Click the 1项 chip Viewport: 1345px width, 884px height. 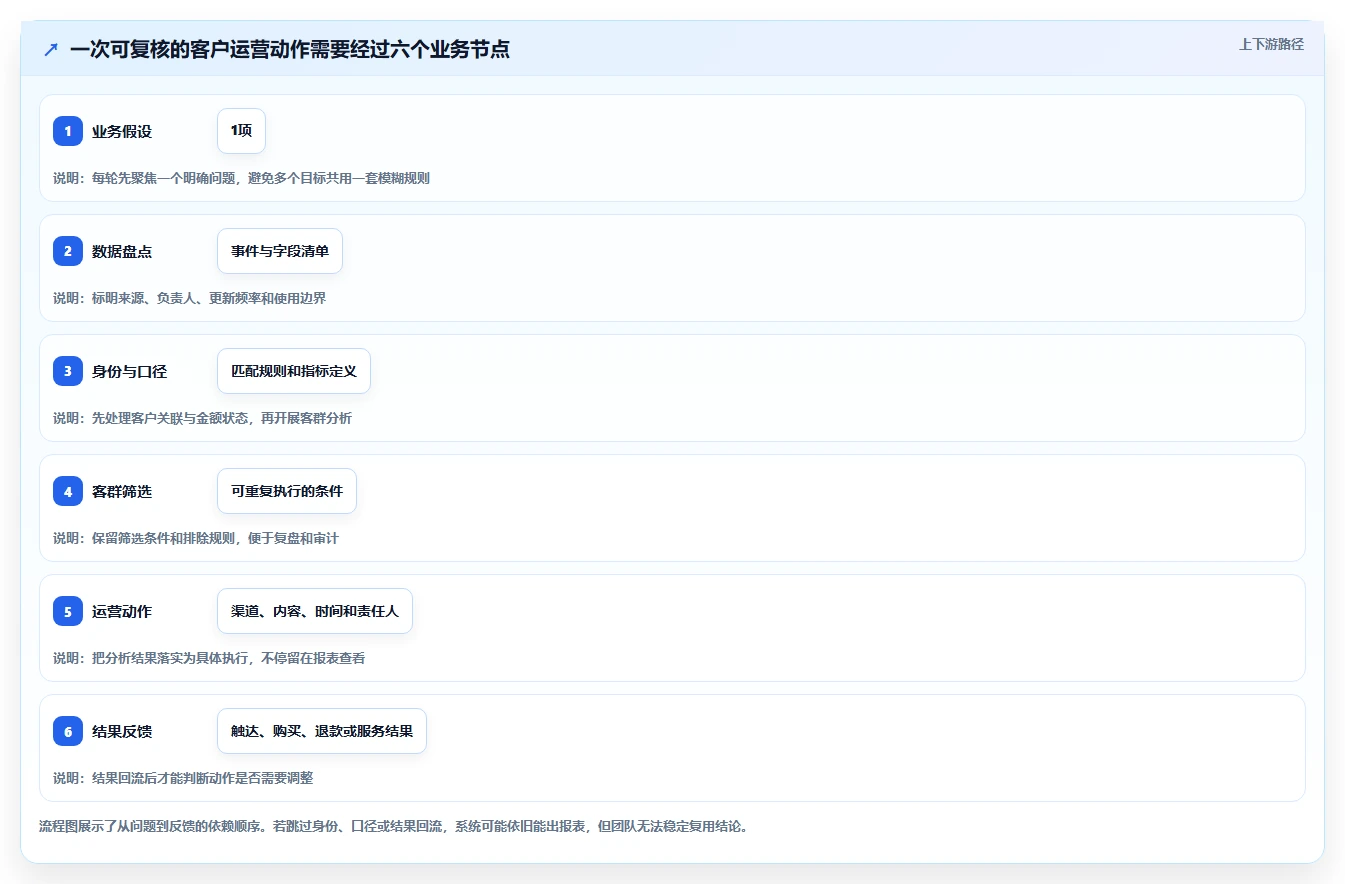241,131
